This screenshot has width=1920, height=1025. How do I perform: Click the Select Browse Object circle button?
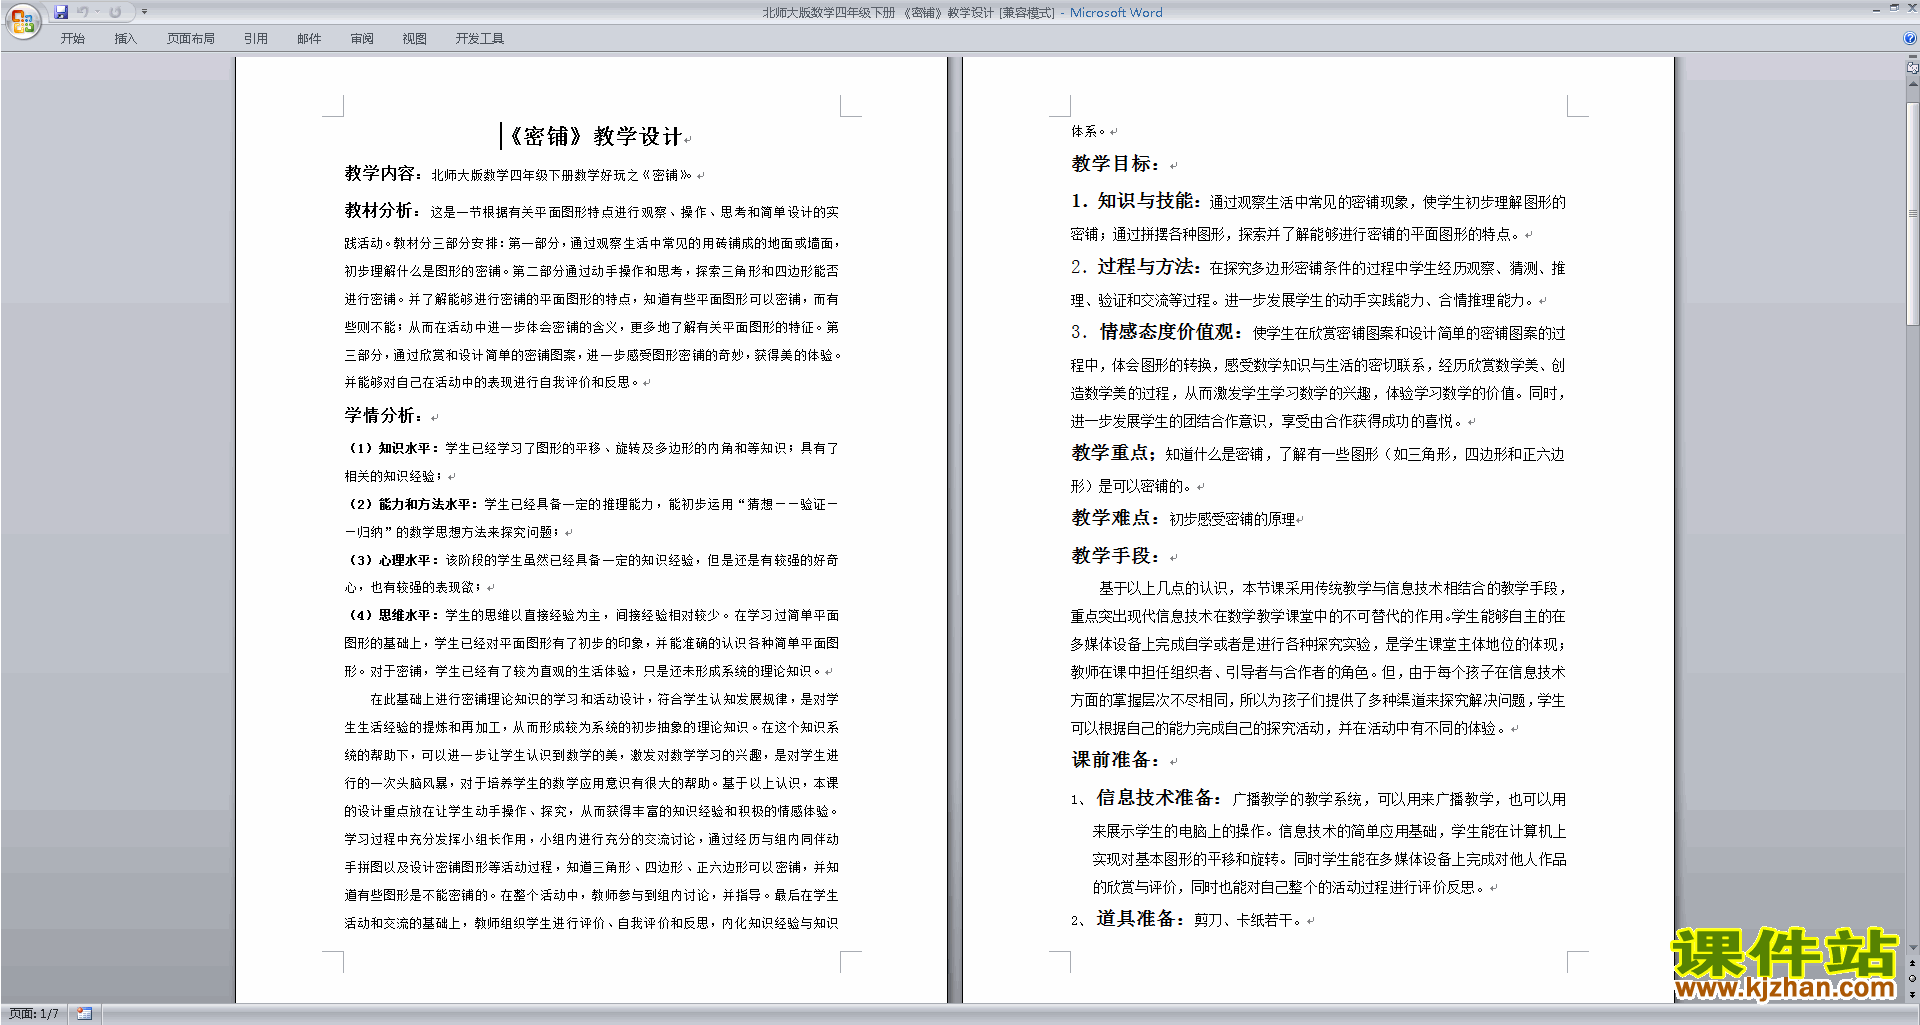[x=1912, y=978]
